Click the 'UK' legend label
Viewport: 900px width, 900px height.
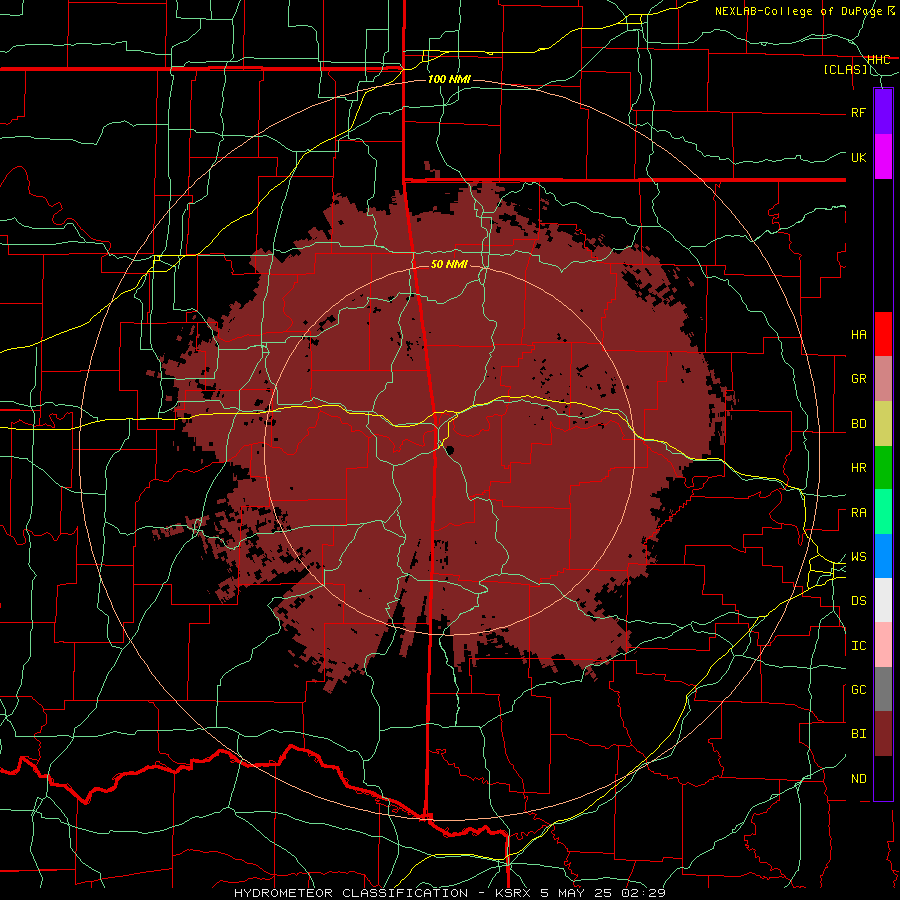point(859,157)
